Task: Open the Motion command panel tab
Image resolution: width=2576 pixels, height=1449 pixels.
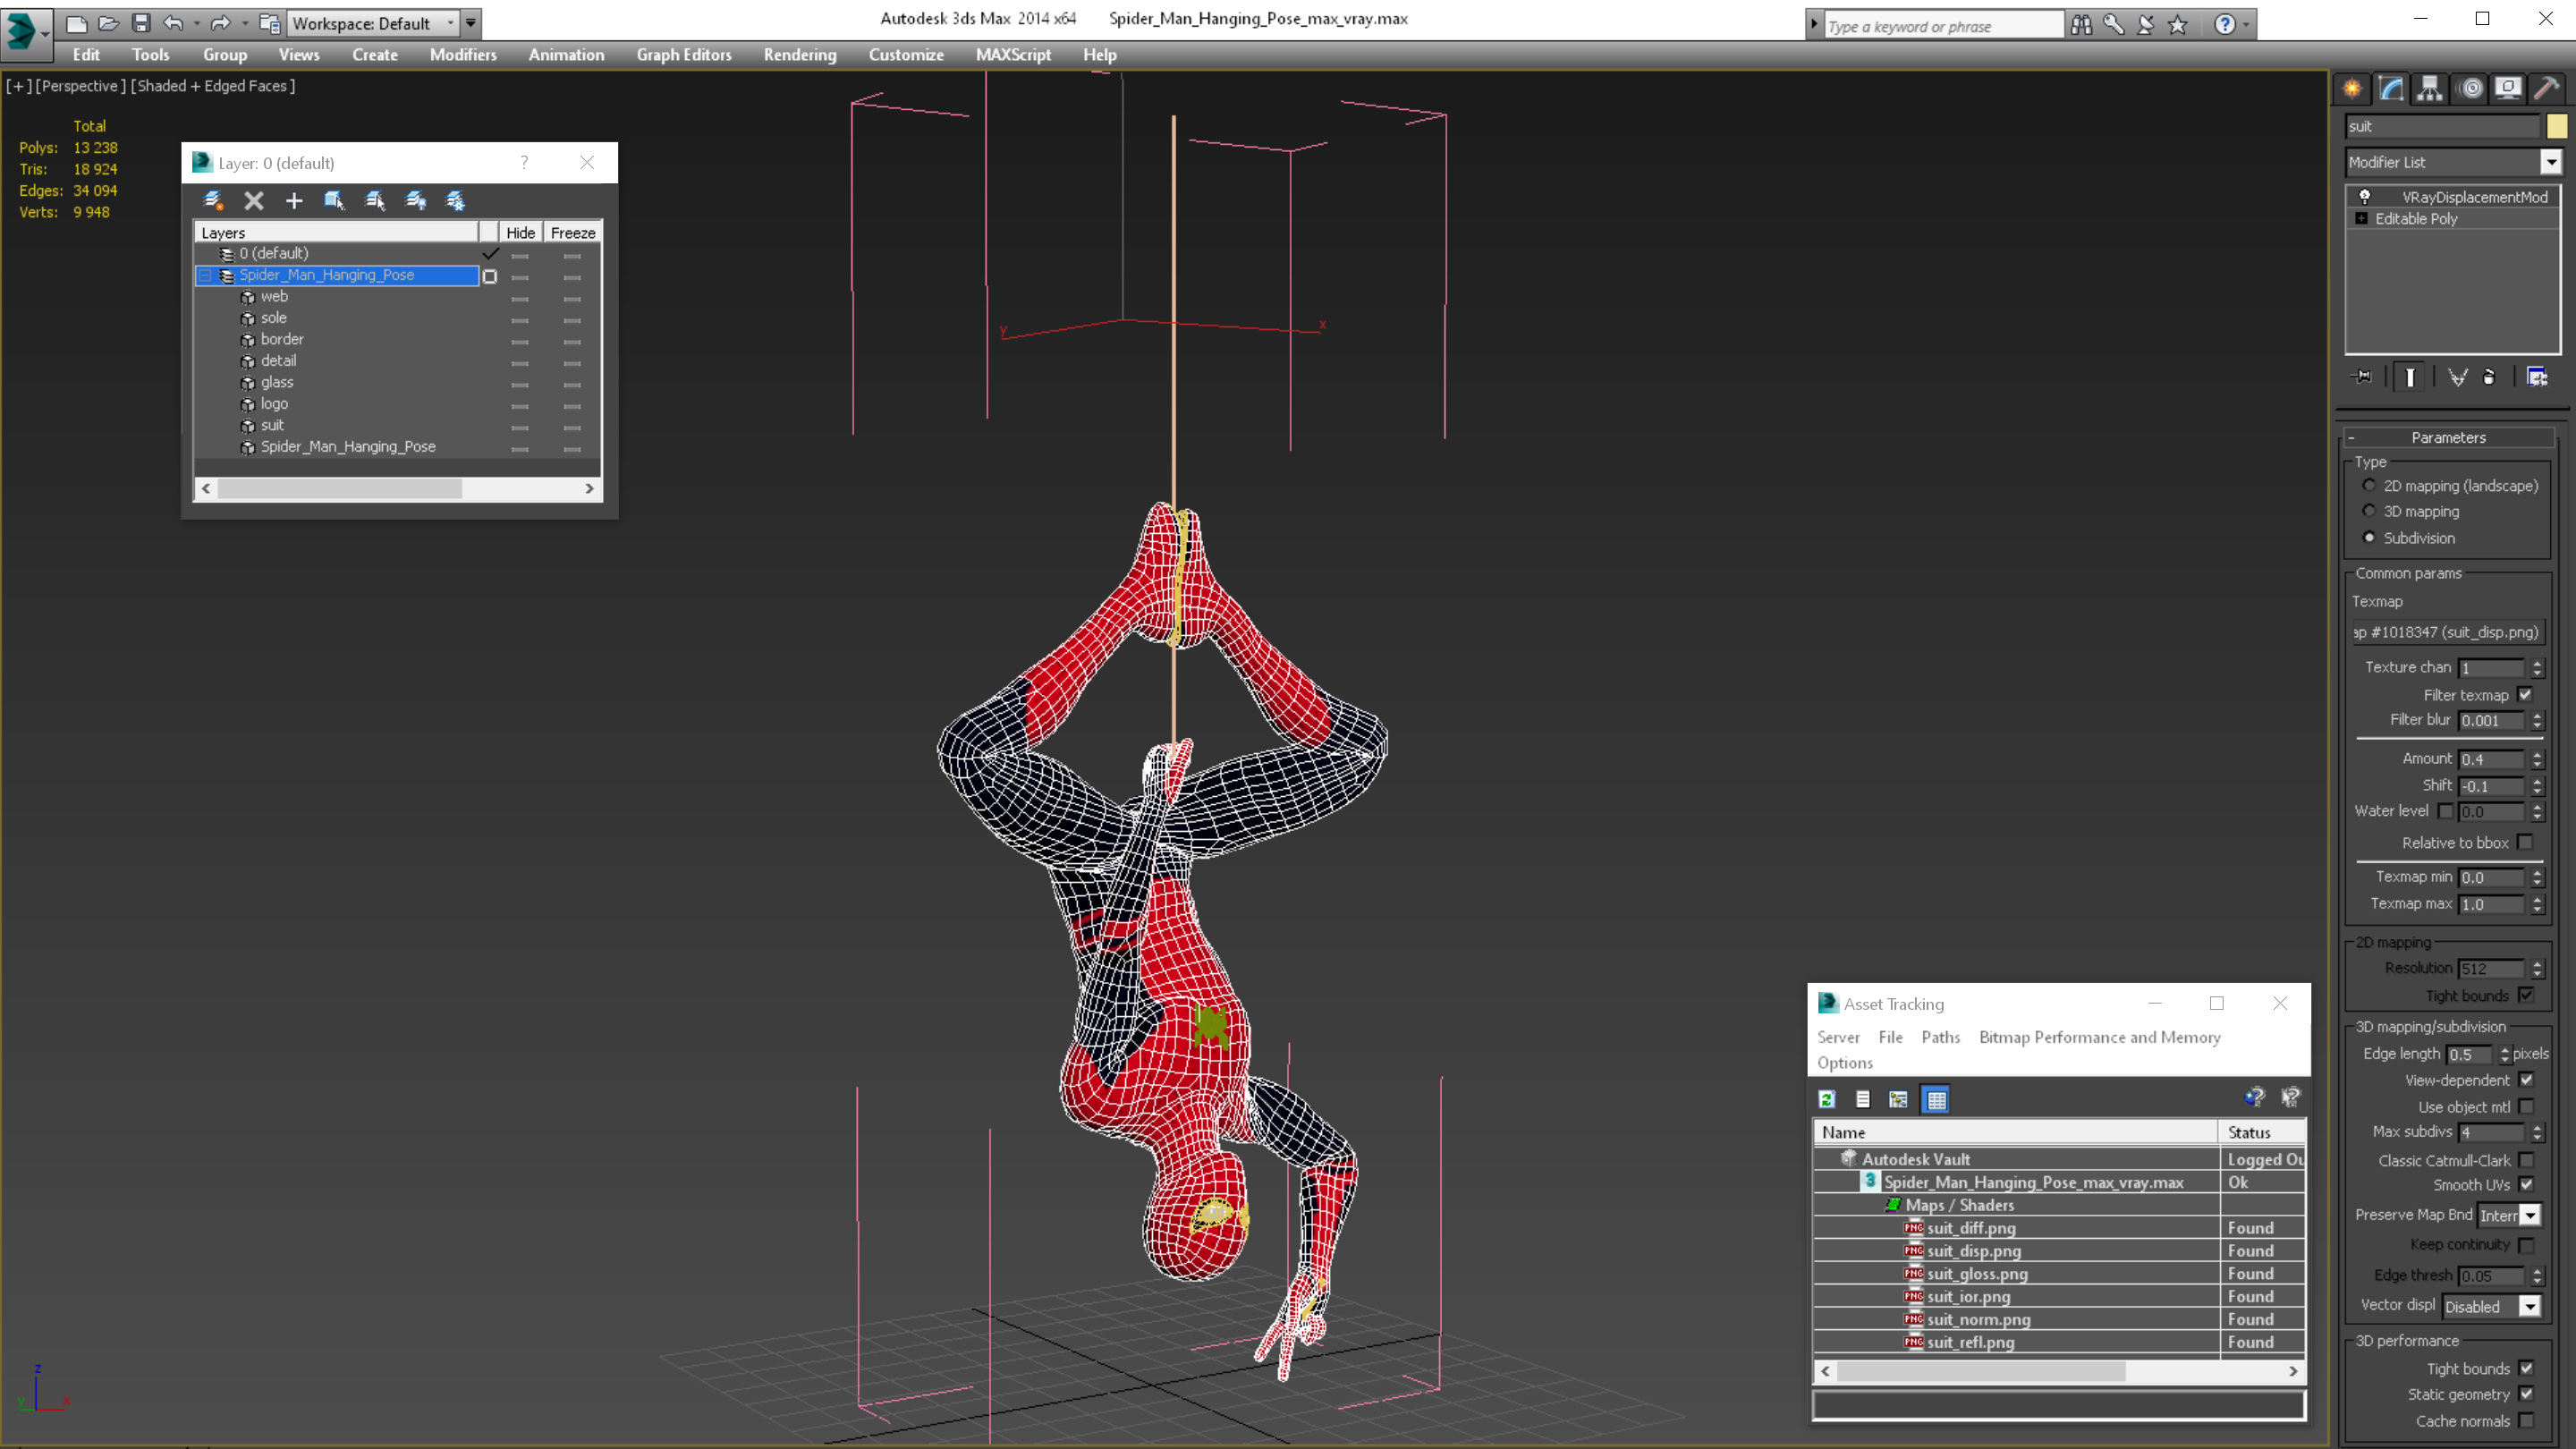Action: 2470,88
